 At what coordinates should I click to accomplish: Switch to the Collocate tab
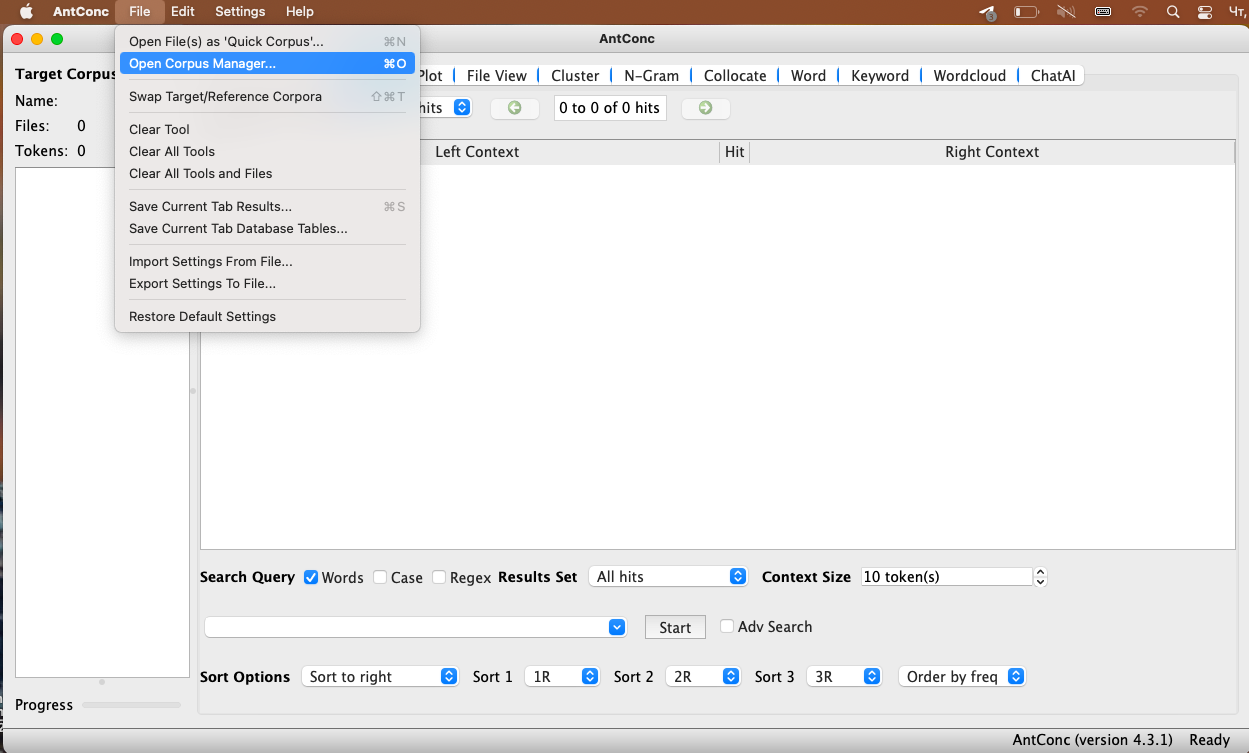click(735, 75)
